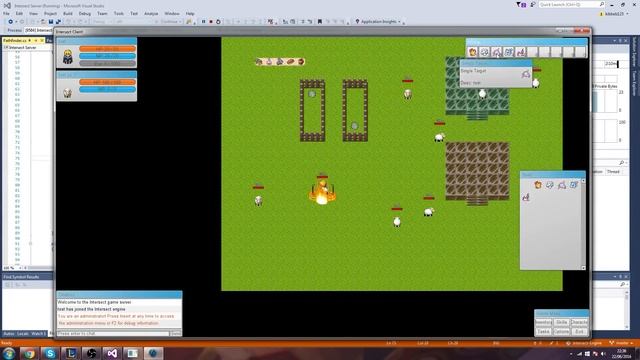Click the player portrait in the top status panel
The image size is (640, 360).
coord(68,56)
